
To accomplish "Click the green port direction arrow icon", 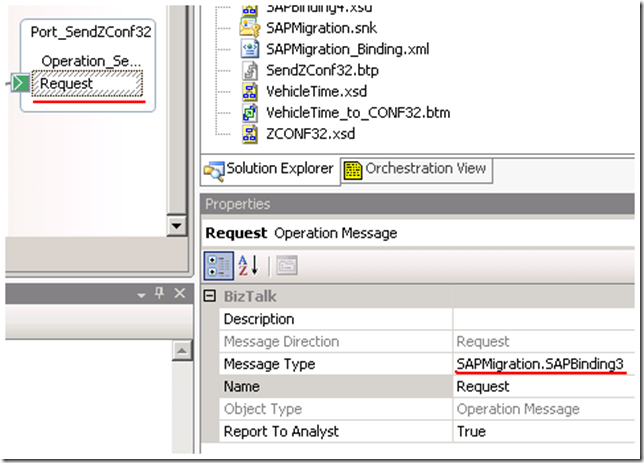I will click(20, 83).
